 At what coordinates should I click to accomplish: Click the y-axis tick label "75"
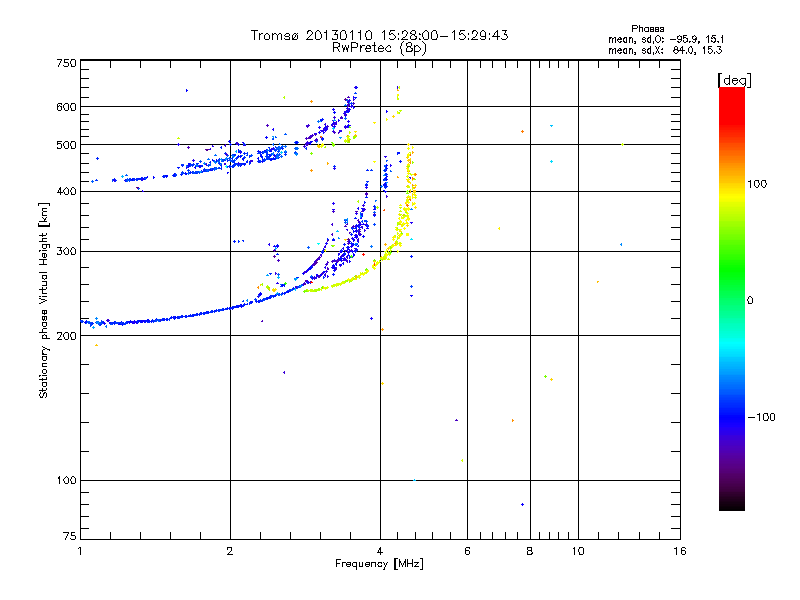pyautogui.click(x=70, y=536)
